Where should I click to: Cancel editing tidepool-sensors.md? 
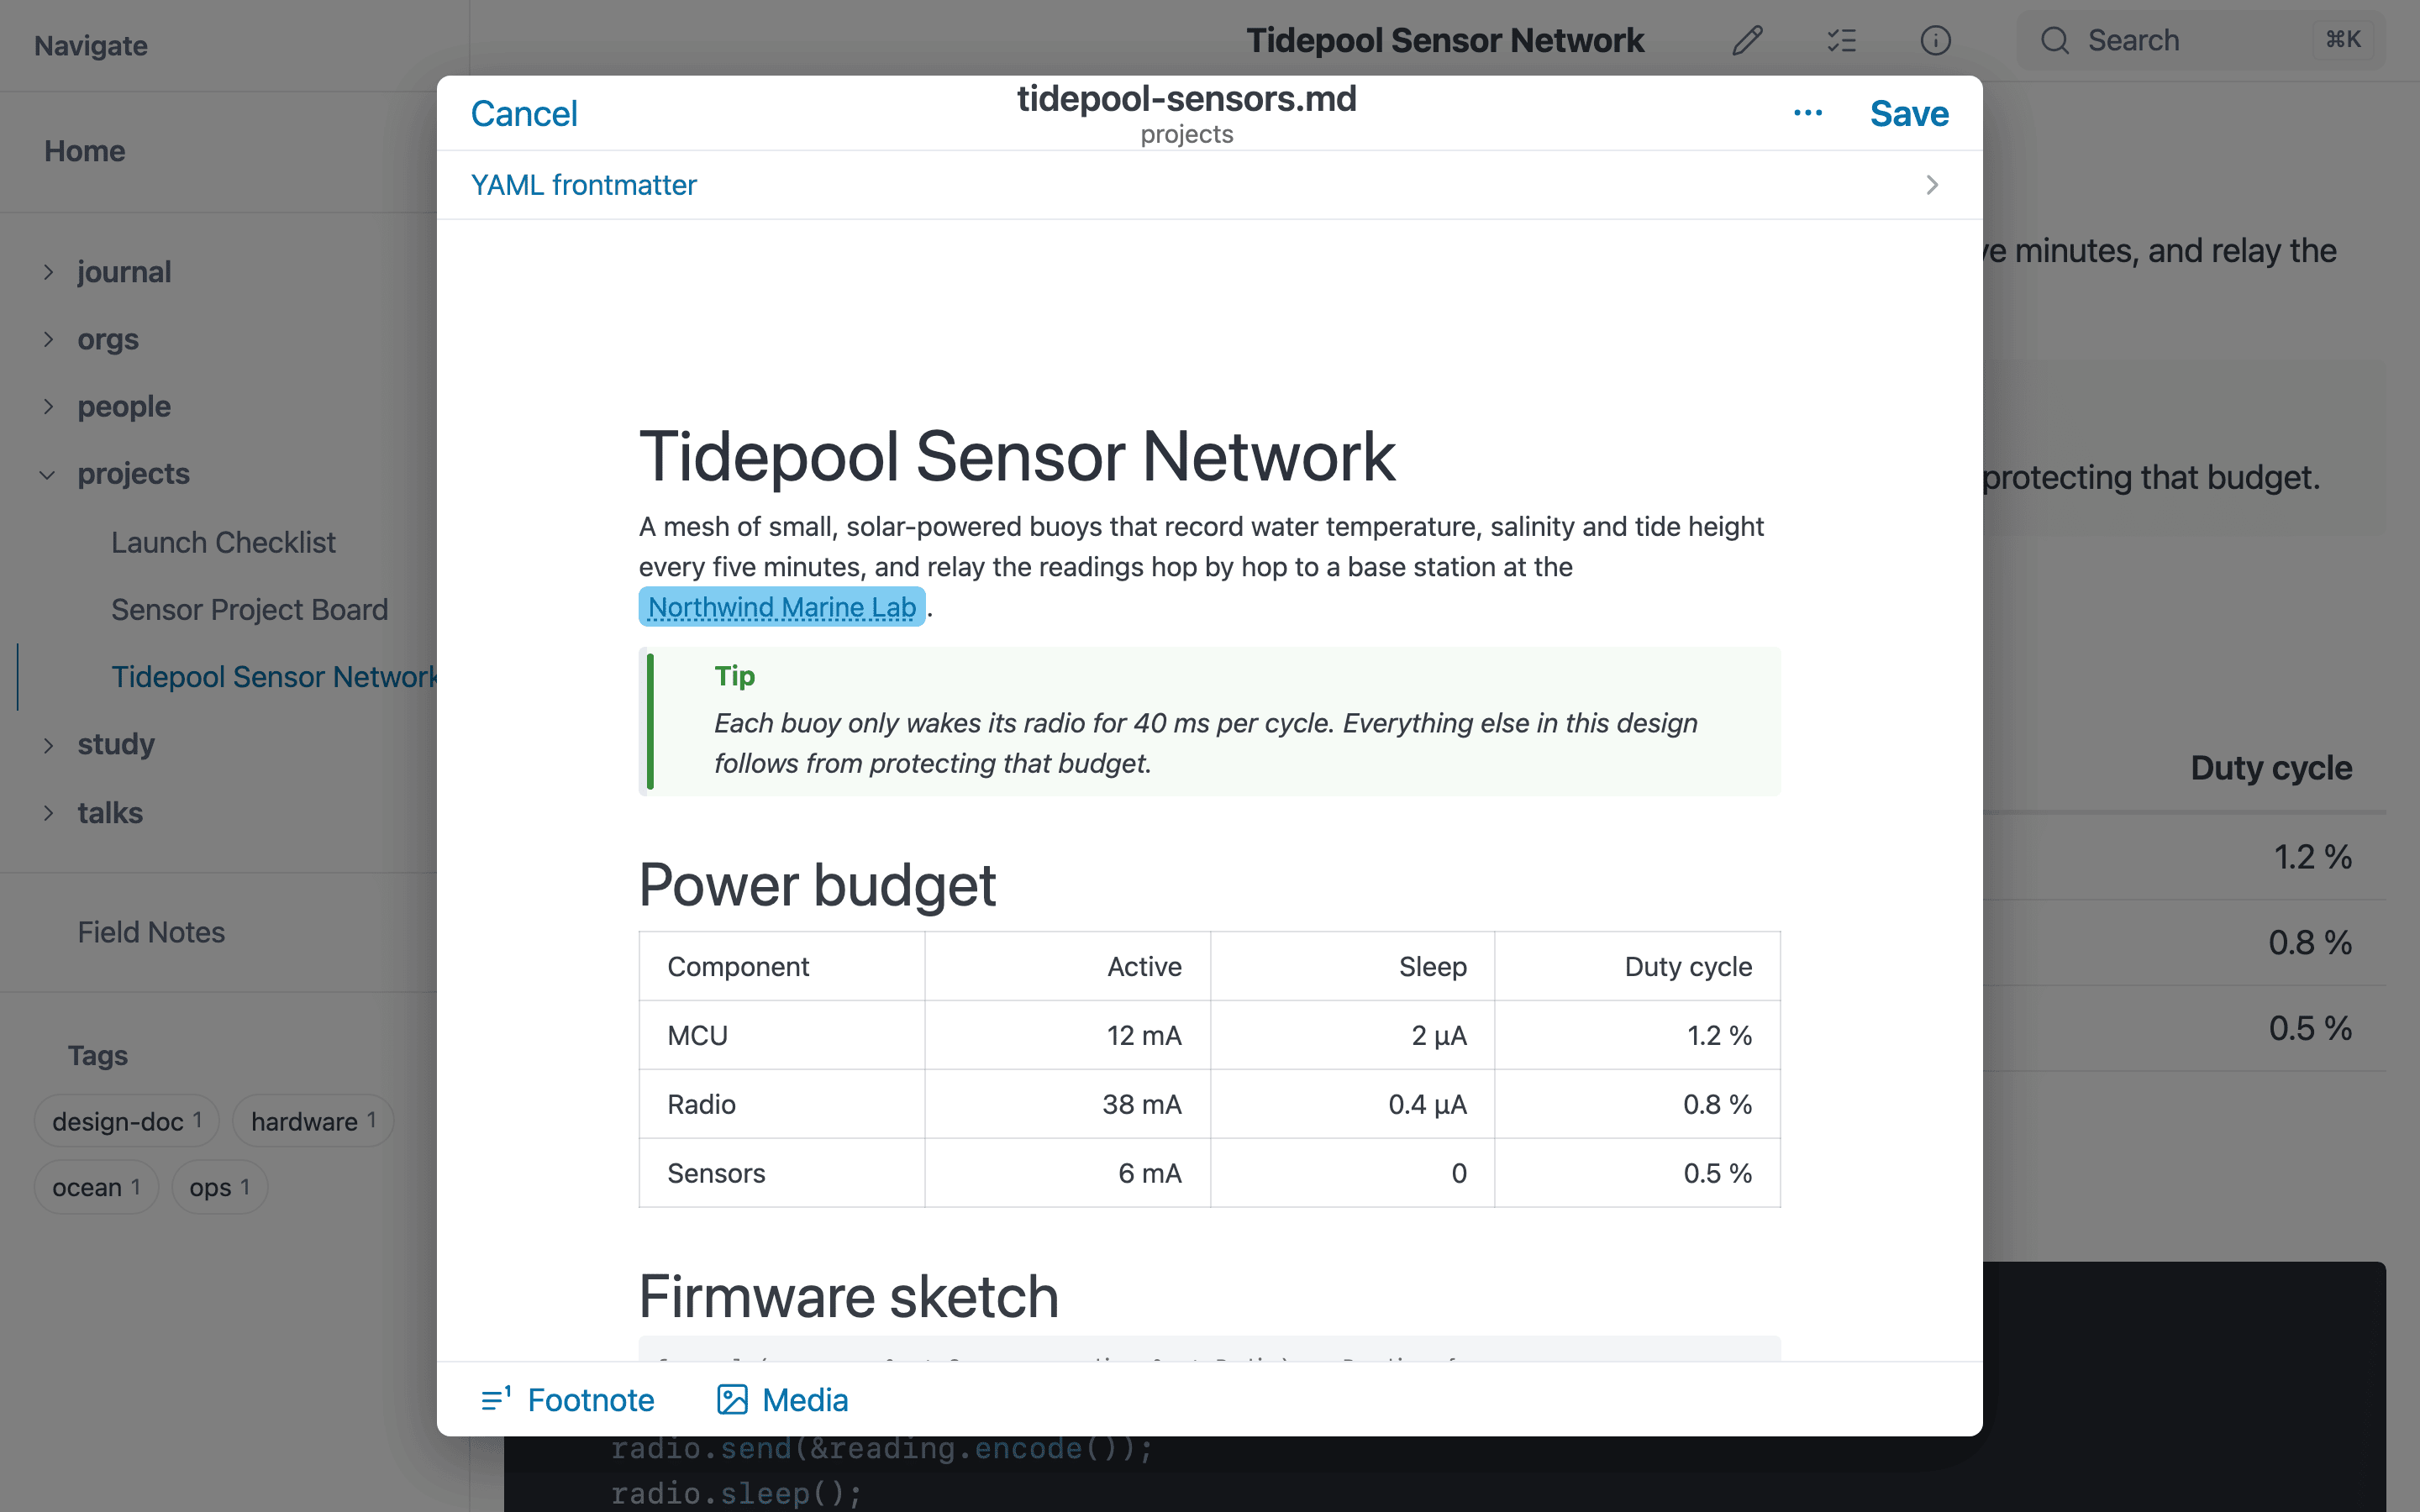tap(524, 113)
